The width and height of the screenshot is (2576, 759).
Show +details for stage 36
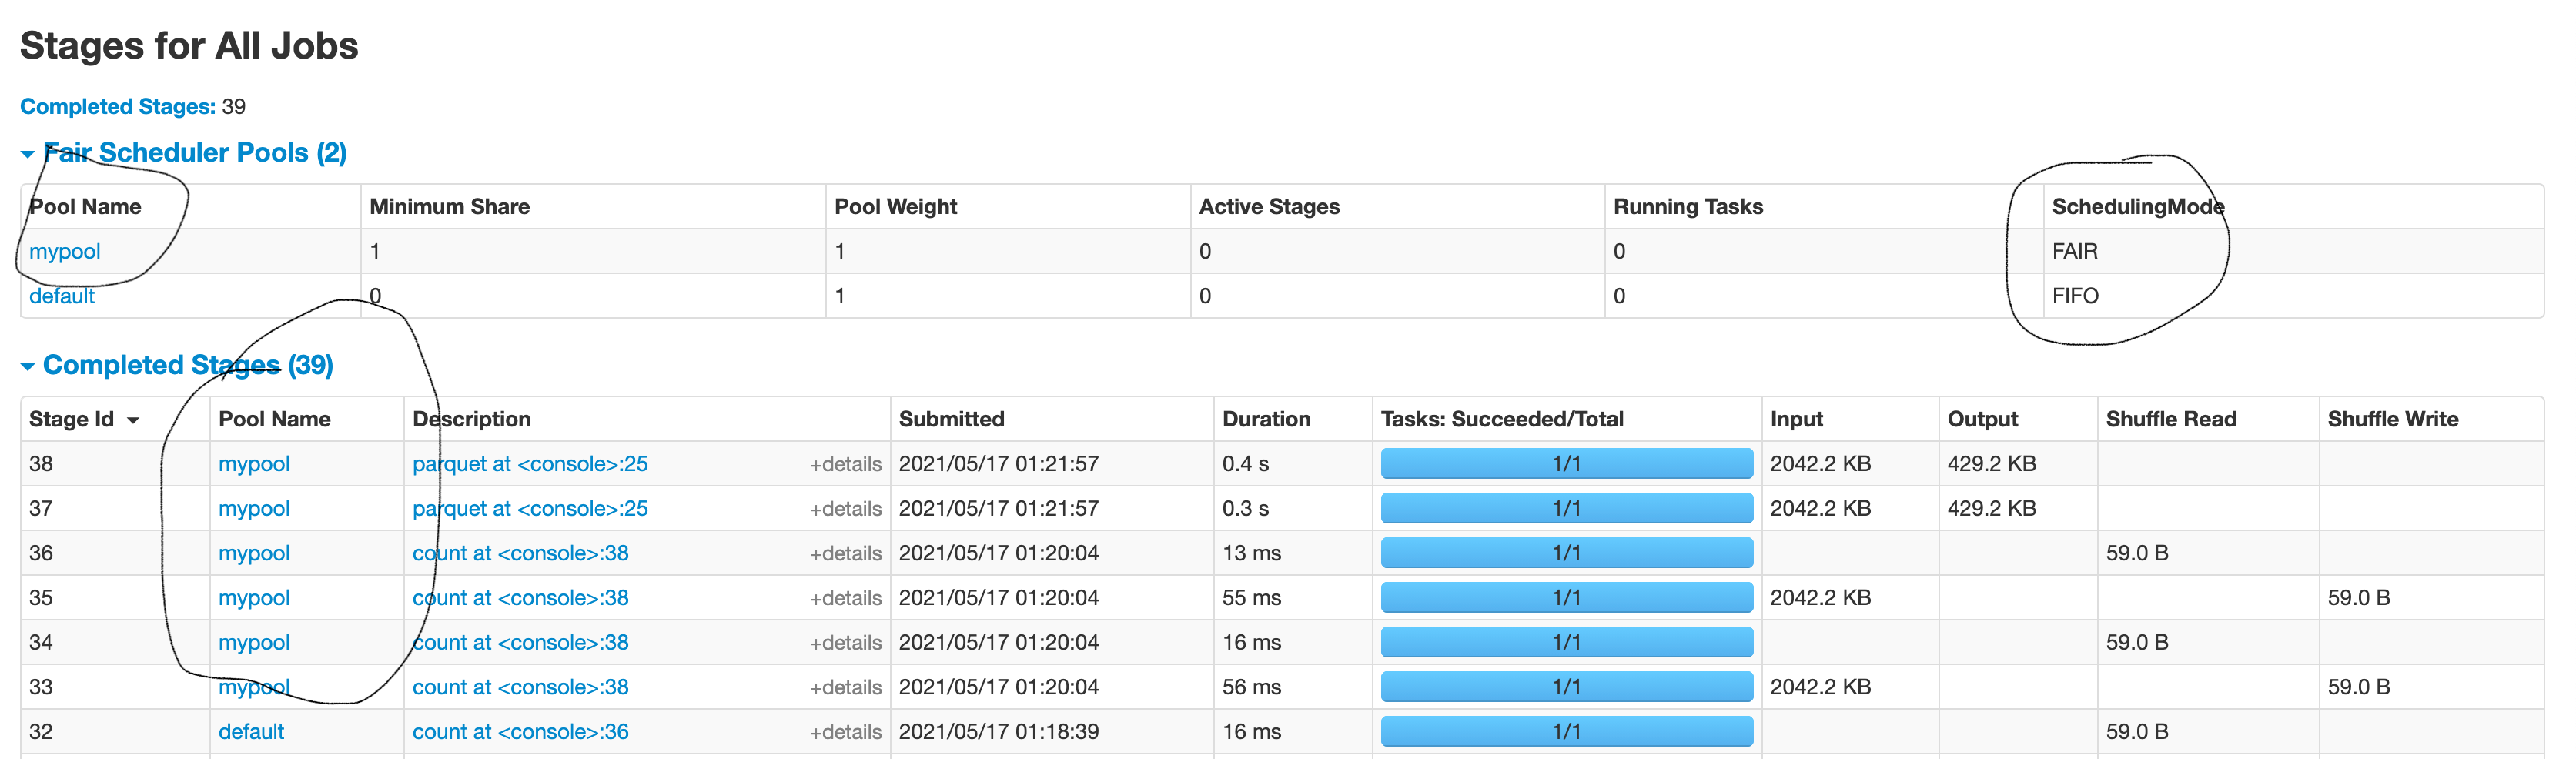coord(845,554)
